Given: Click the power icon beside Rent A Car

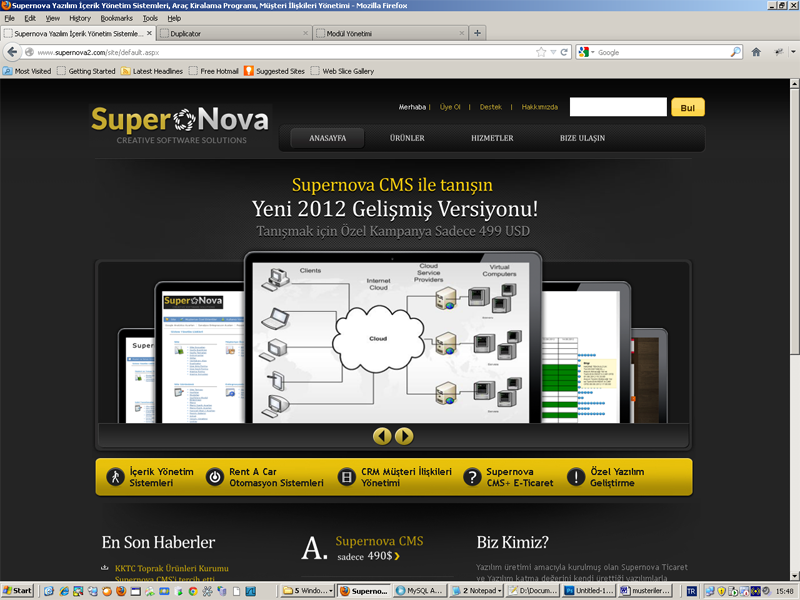Looking at the screenshot, I should pyautogui.click(x=215, y=477).
